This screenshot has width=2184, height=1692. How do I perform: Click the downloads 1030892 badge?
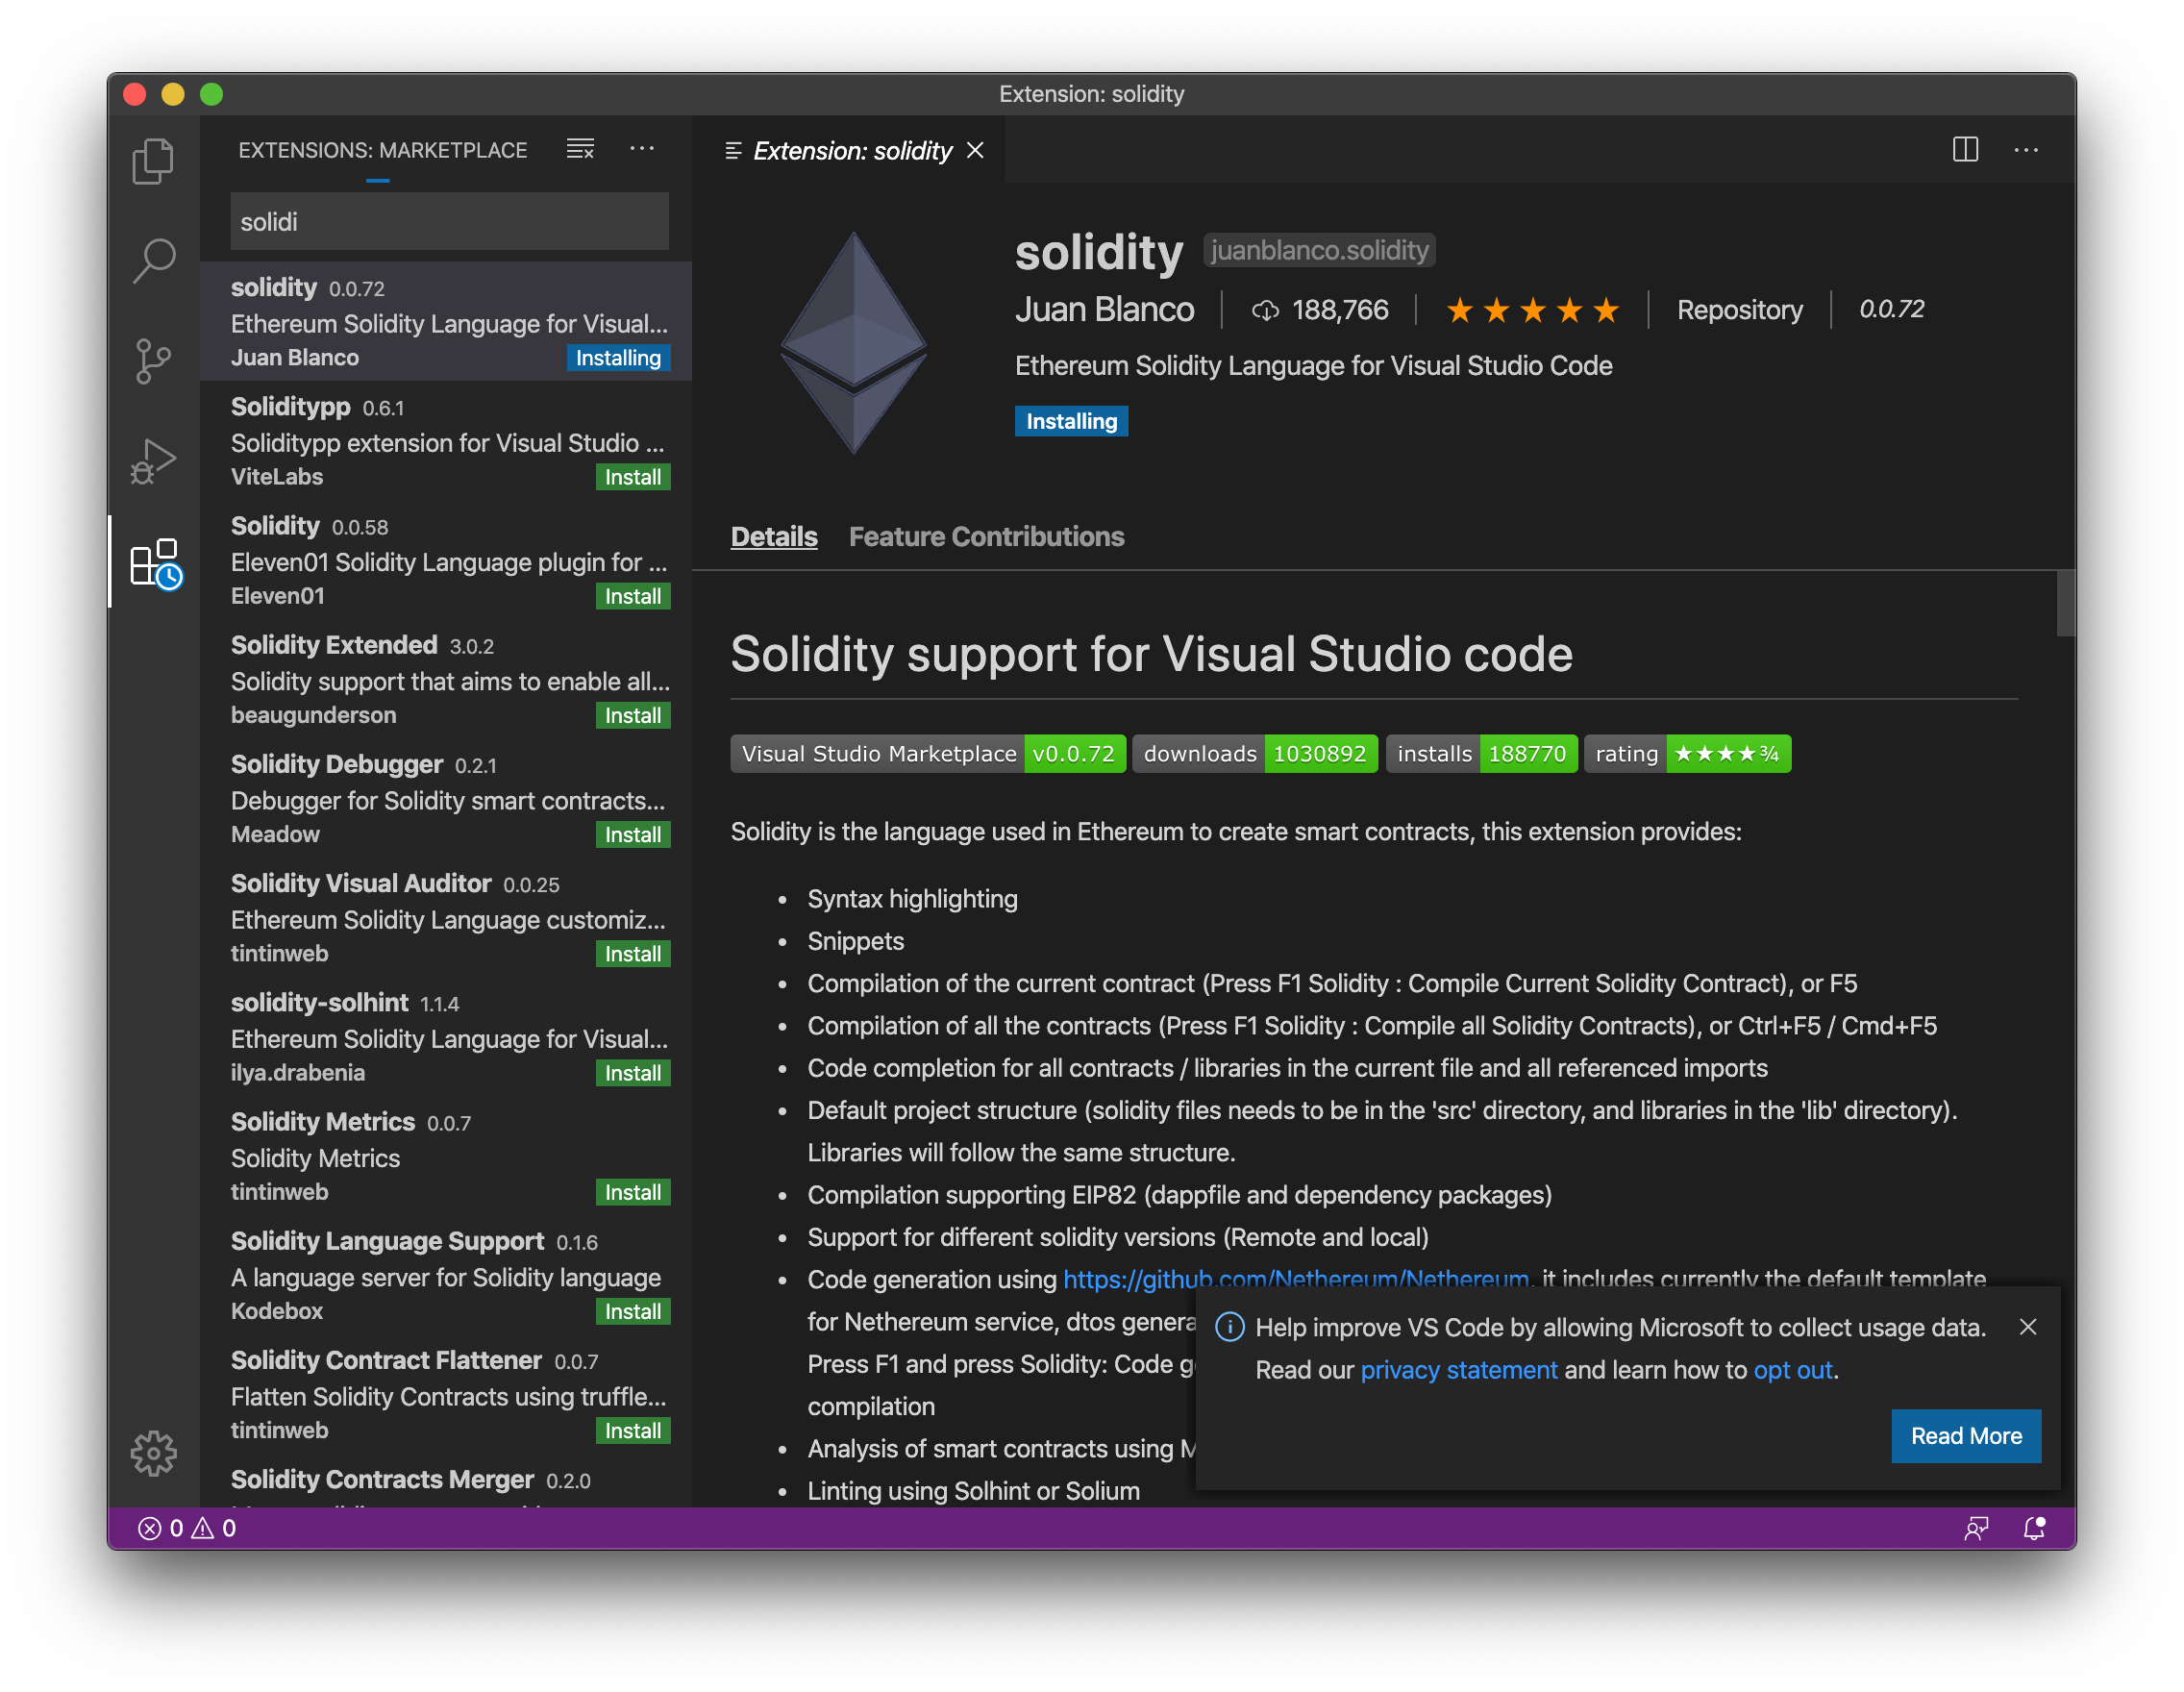pyautogui.click(x=1254, y=754)
